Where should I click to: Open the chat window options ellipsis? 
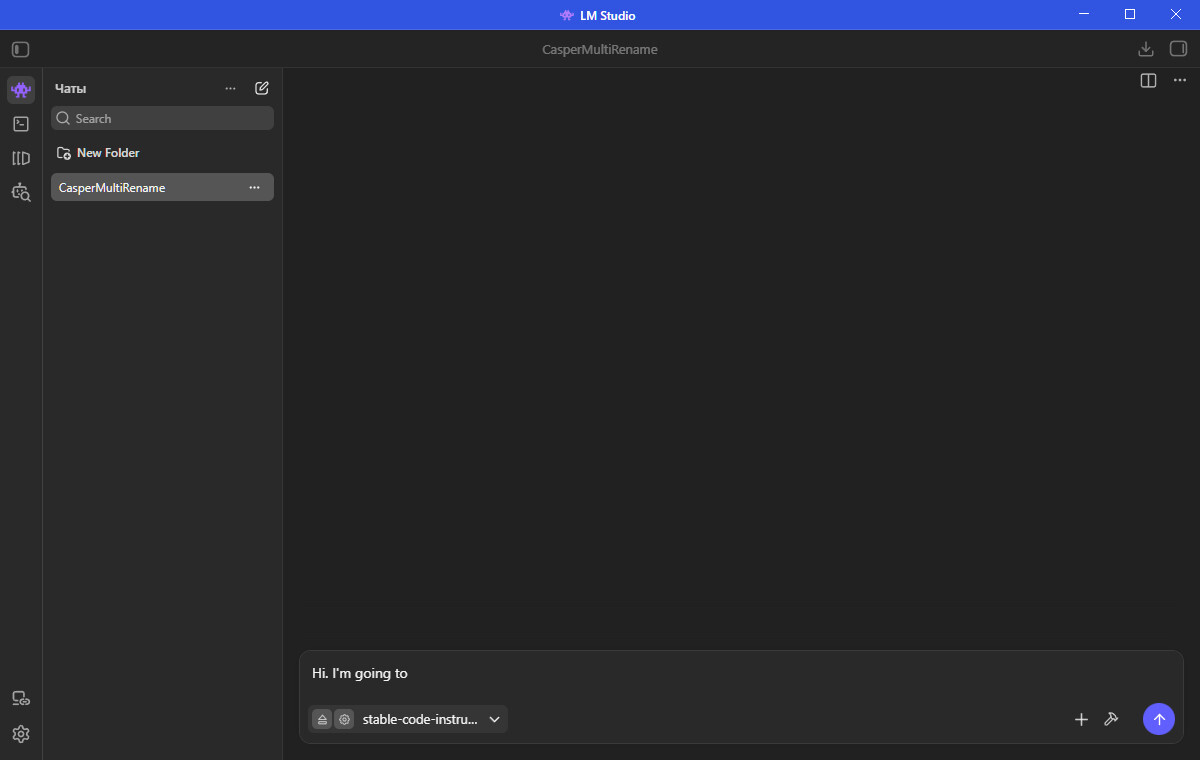1180,81
